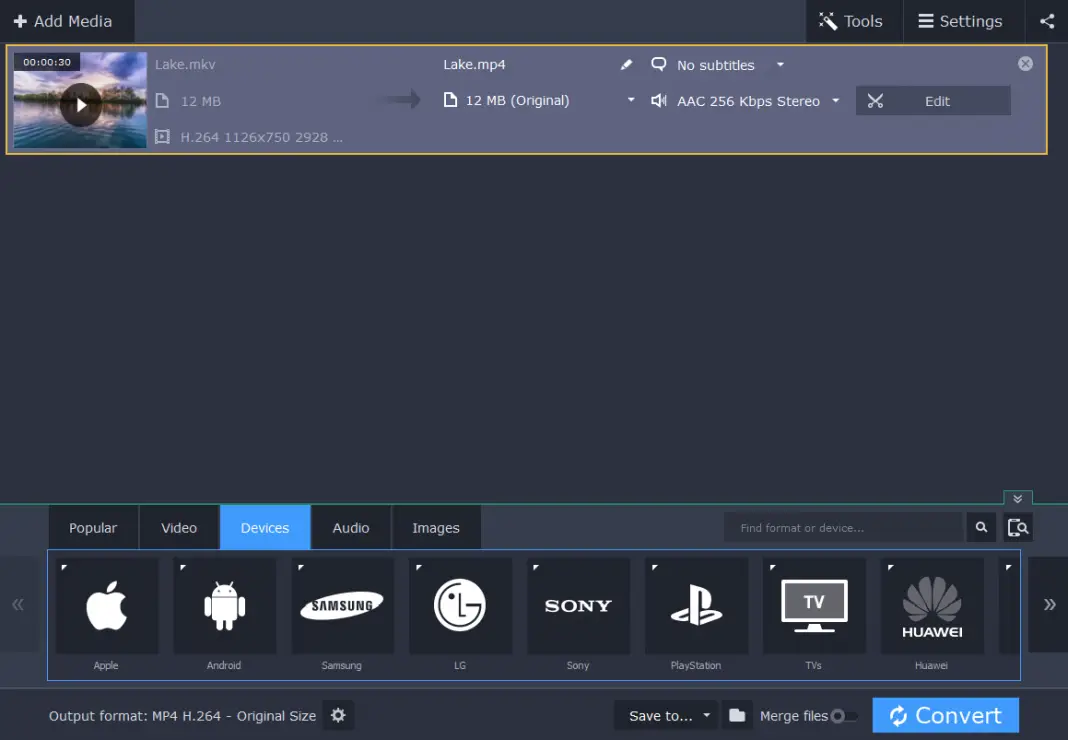Open output format settings gear
This screenshot has height=740, width=1068.
click(338, 715)
